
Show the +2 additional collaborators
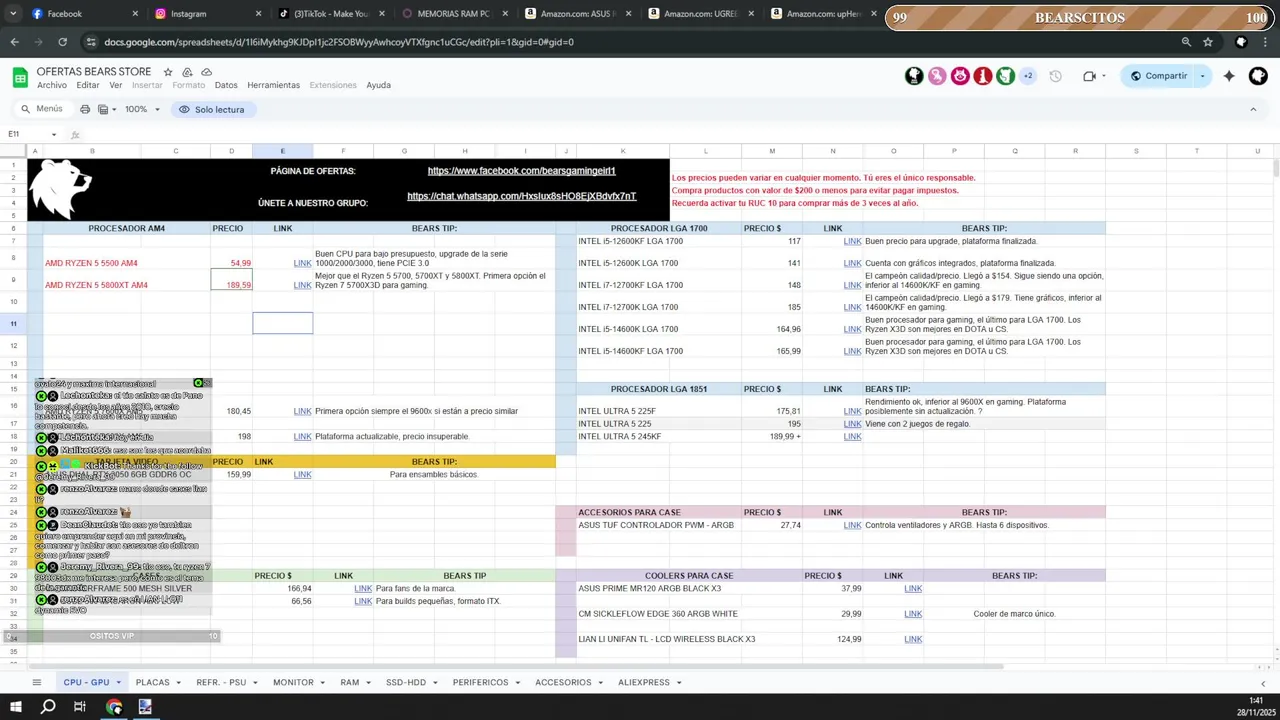coord(1027,76)
